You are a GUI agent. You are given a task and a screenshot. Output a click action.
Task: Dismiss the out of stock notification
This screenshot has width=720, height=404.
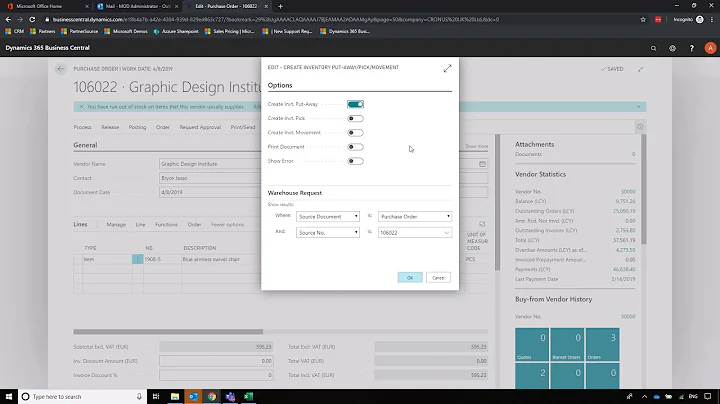tap(81, 107)
